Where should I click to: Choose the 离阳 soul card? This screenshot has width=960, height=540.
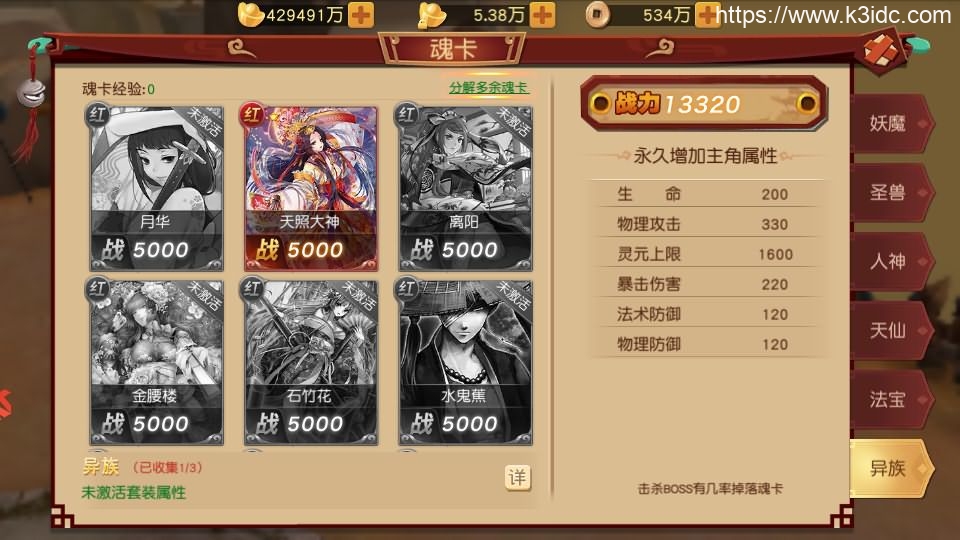click(x=465, y=188)
